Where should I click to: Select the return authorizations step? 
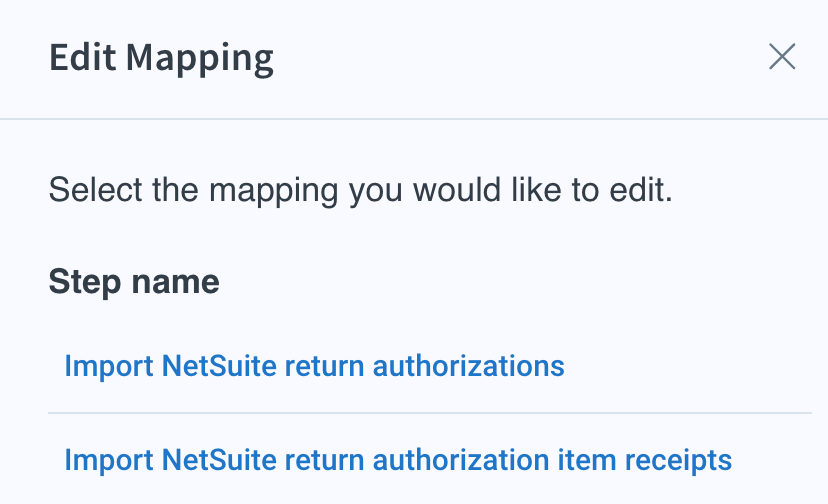tap(314, 366)
